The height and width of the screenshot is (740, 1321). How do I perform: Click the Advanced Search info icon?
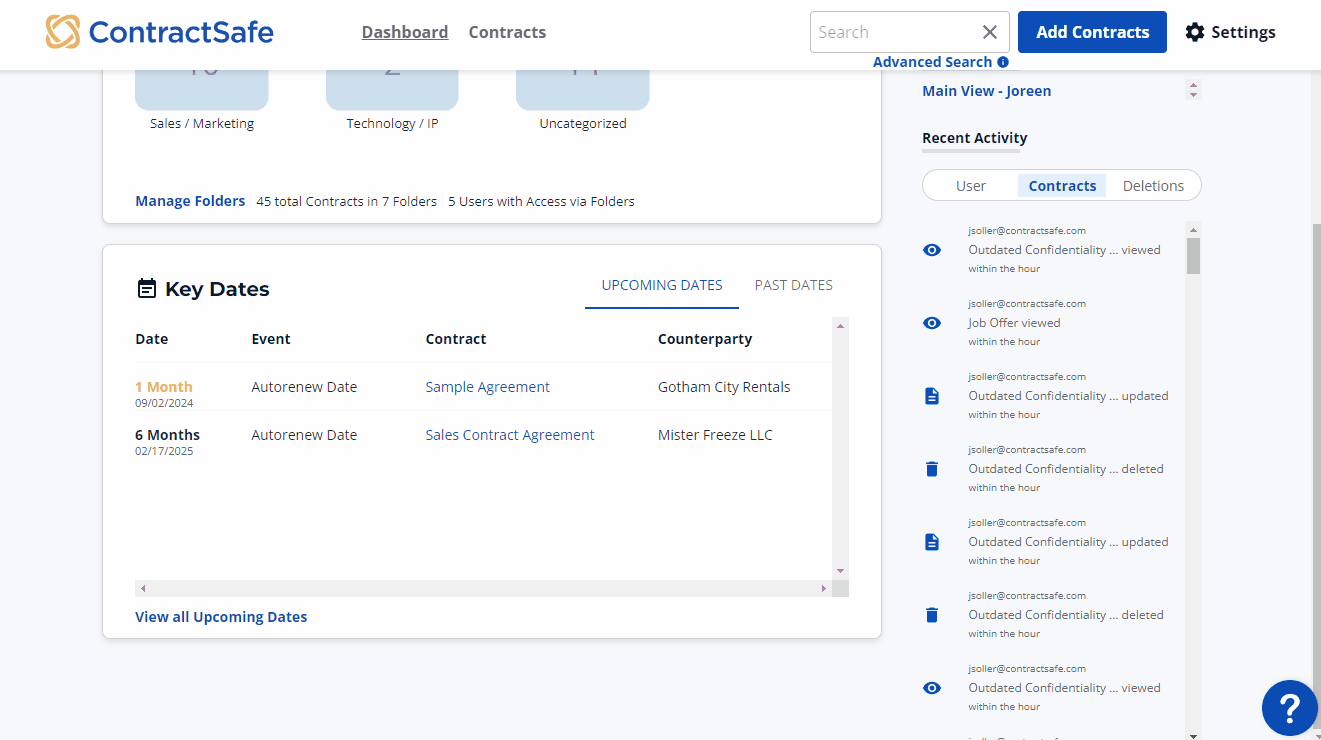click(x=1003, y=62)
